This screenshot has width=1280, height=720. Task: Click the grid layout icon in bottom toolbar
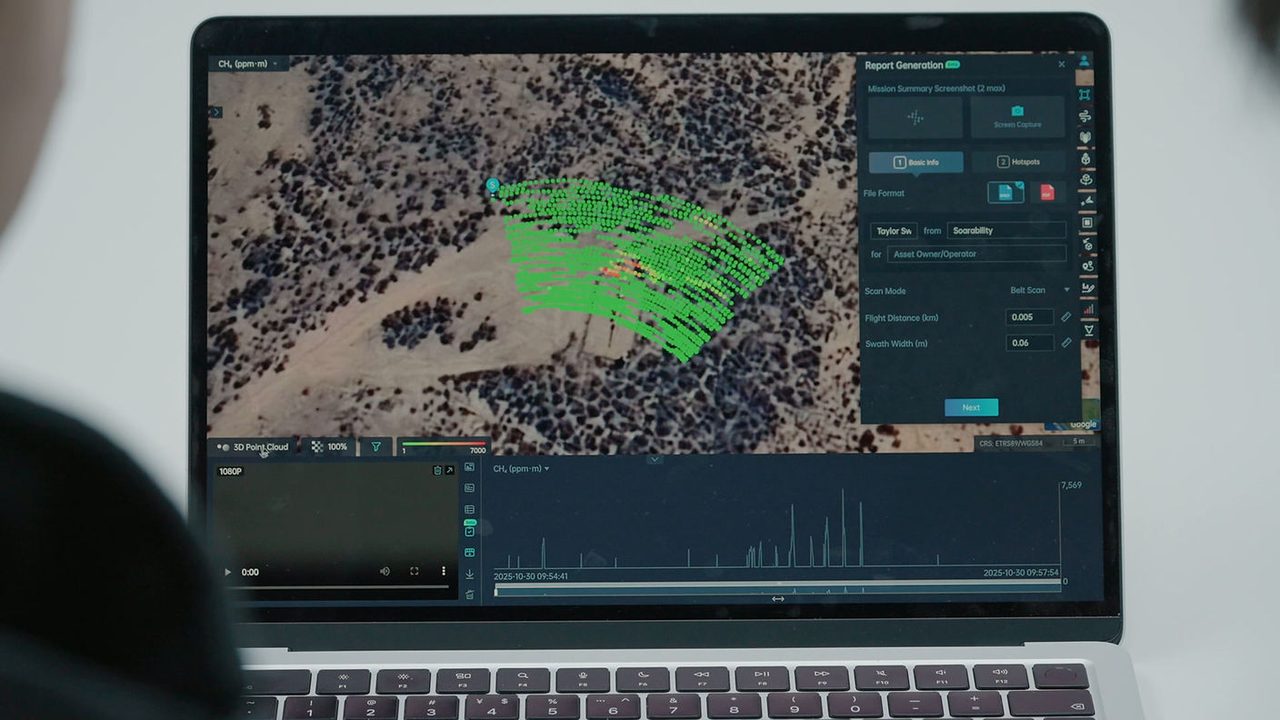point(469,552)
